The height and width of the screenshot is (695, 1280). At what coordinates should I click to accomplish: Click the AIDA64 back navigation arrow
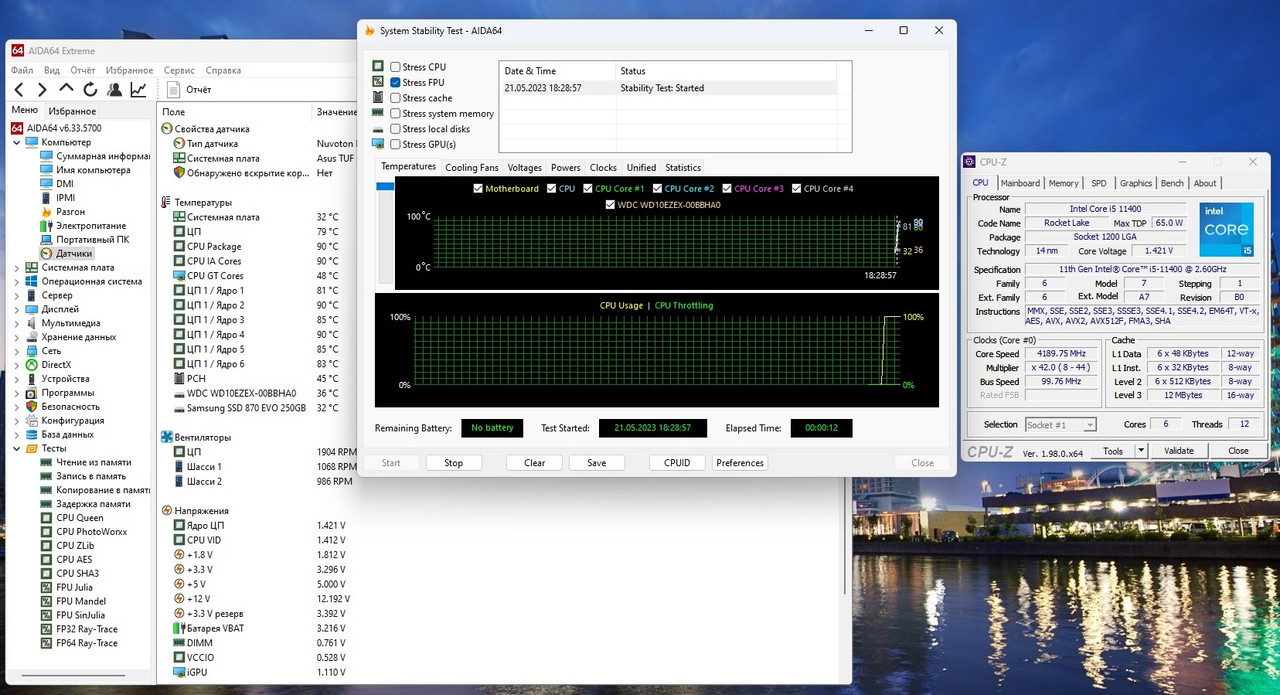pyautogui.click(x=19, y=90)
